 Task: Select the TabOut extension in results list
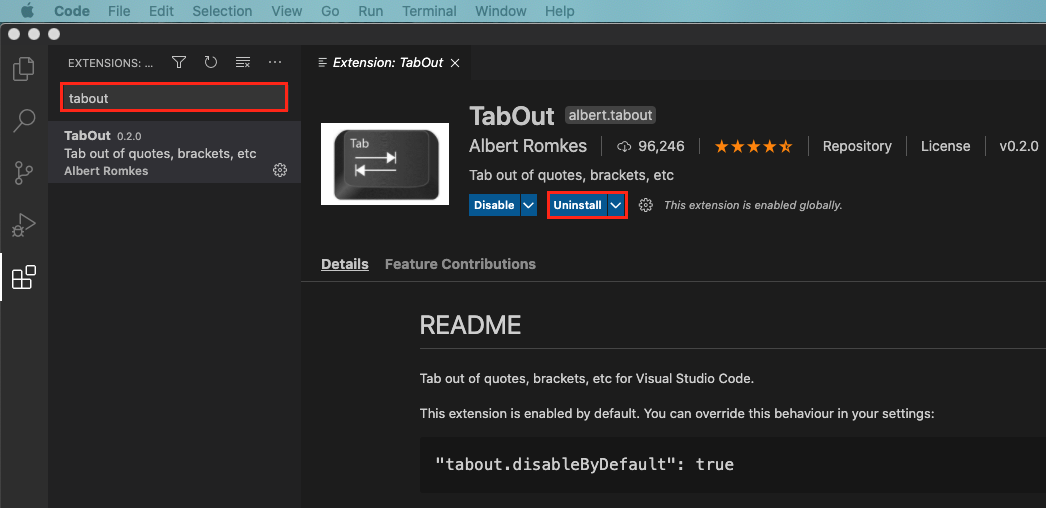pos(174,153)
